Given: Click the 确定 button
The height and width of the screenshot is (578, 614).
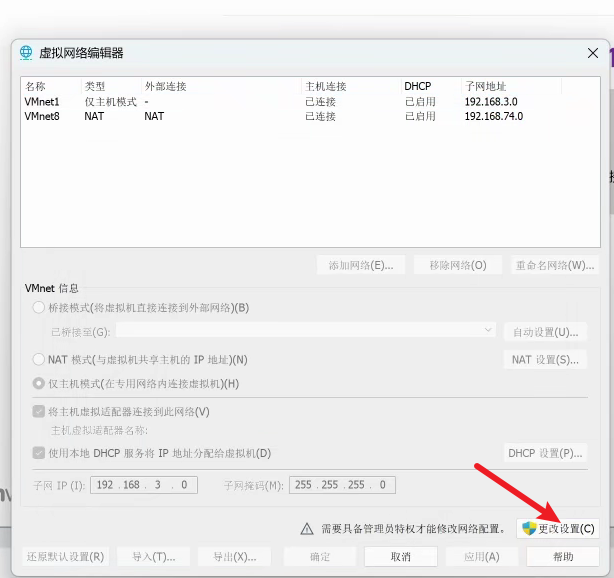Looking at the screenshot, I should tap(320, 556).
